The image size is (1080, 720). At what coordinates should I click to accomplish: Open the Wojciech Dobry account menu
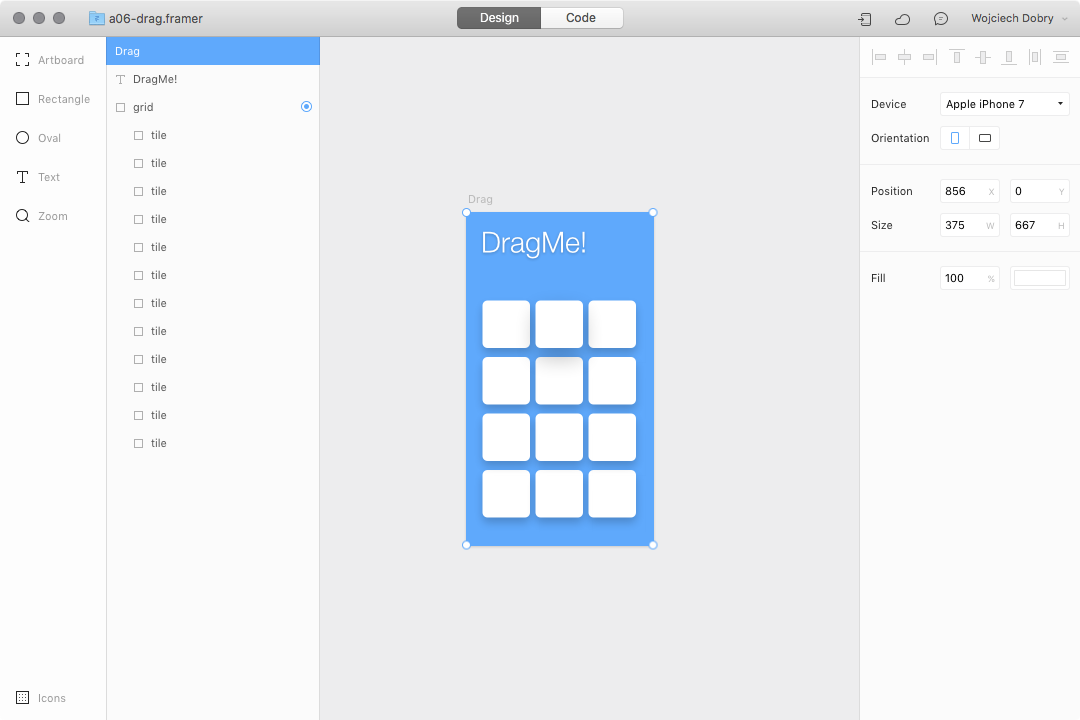coord(1013,18)
